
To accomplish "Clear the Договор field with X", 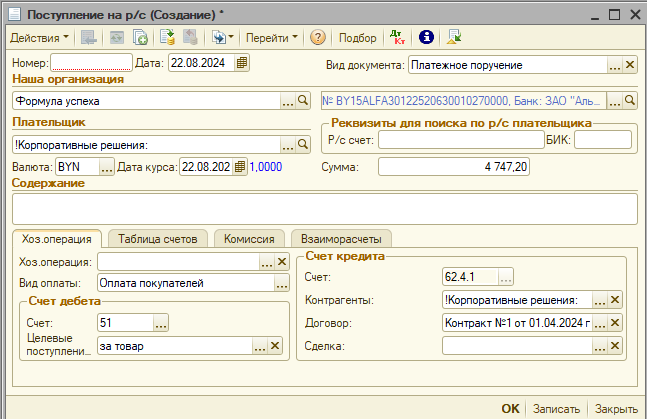I will (616, 322).
